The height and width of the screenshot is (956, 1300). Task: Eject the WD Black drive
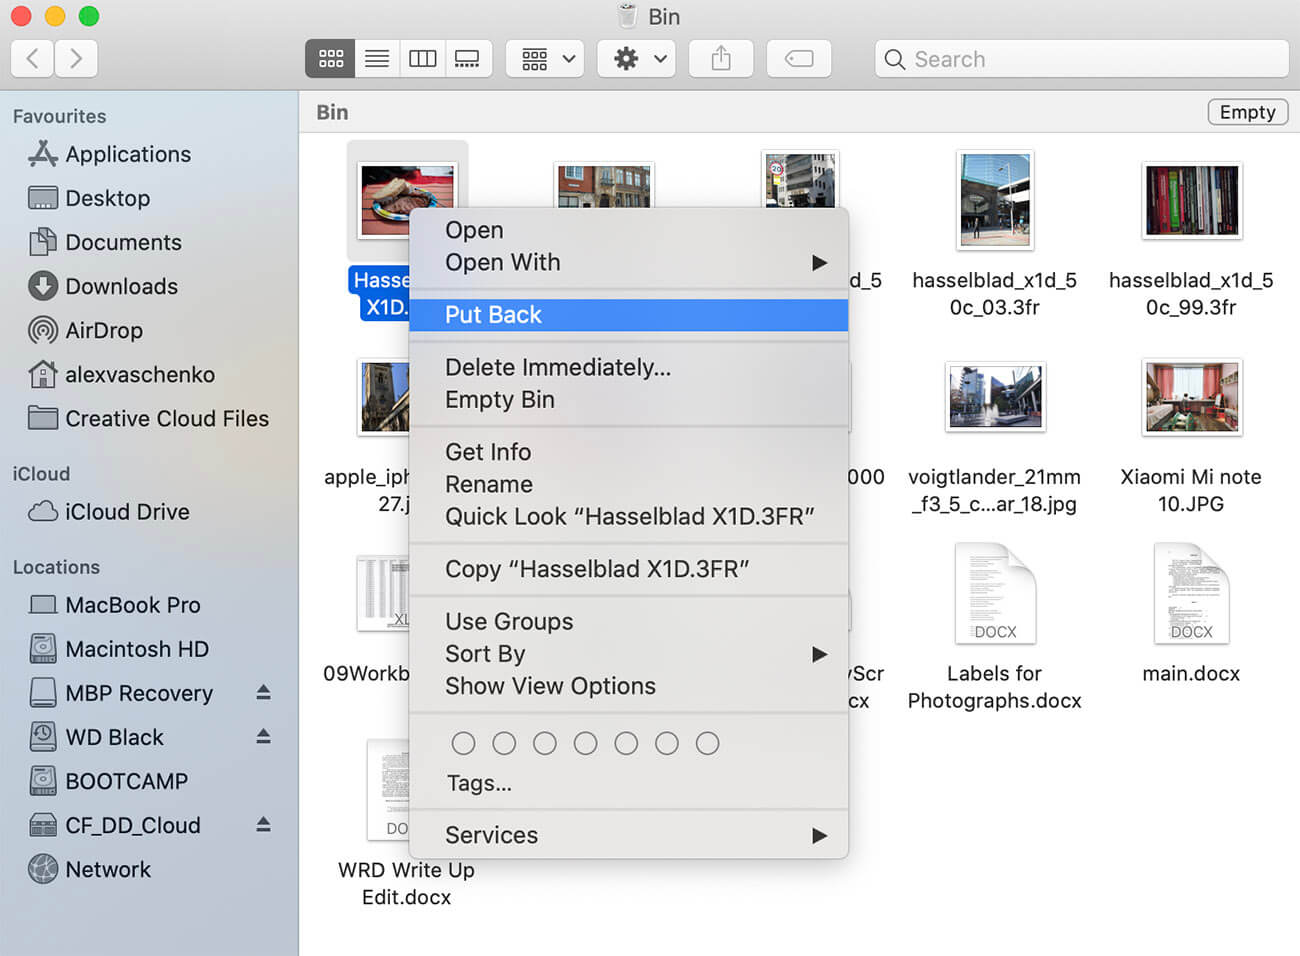[x=263, y=736]
